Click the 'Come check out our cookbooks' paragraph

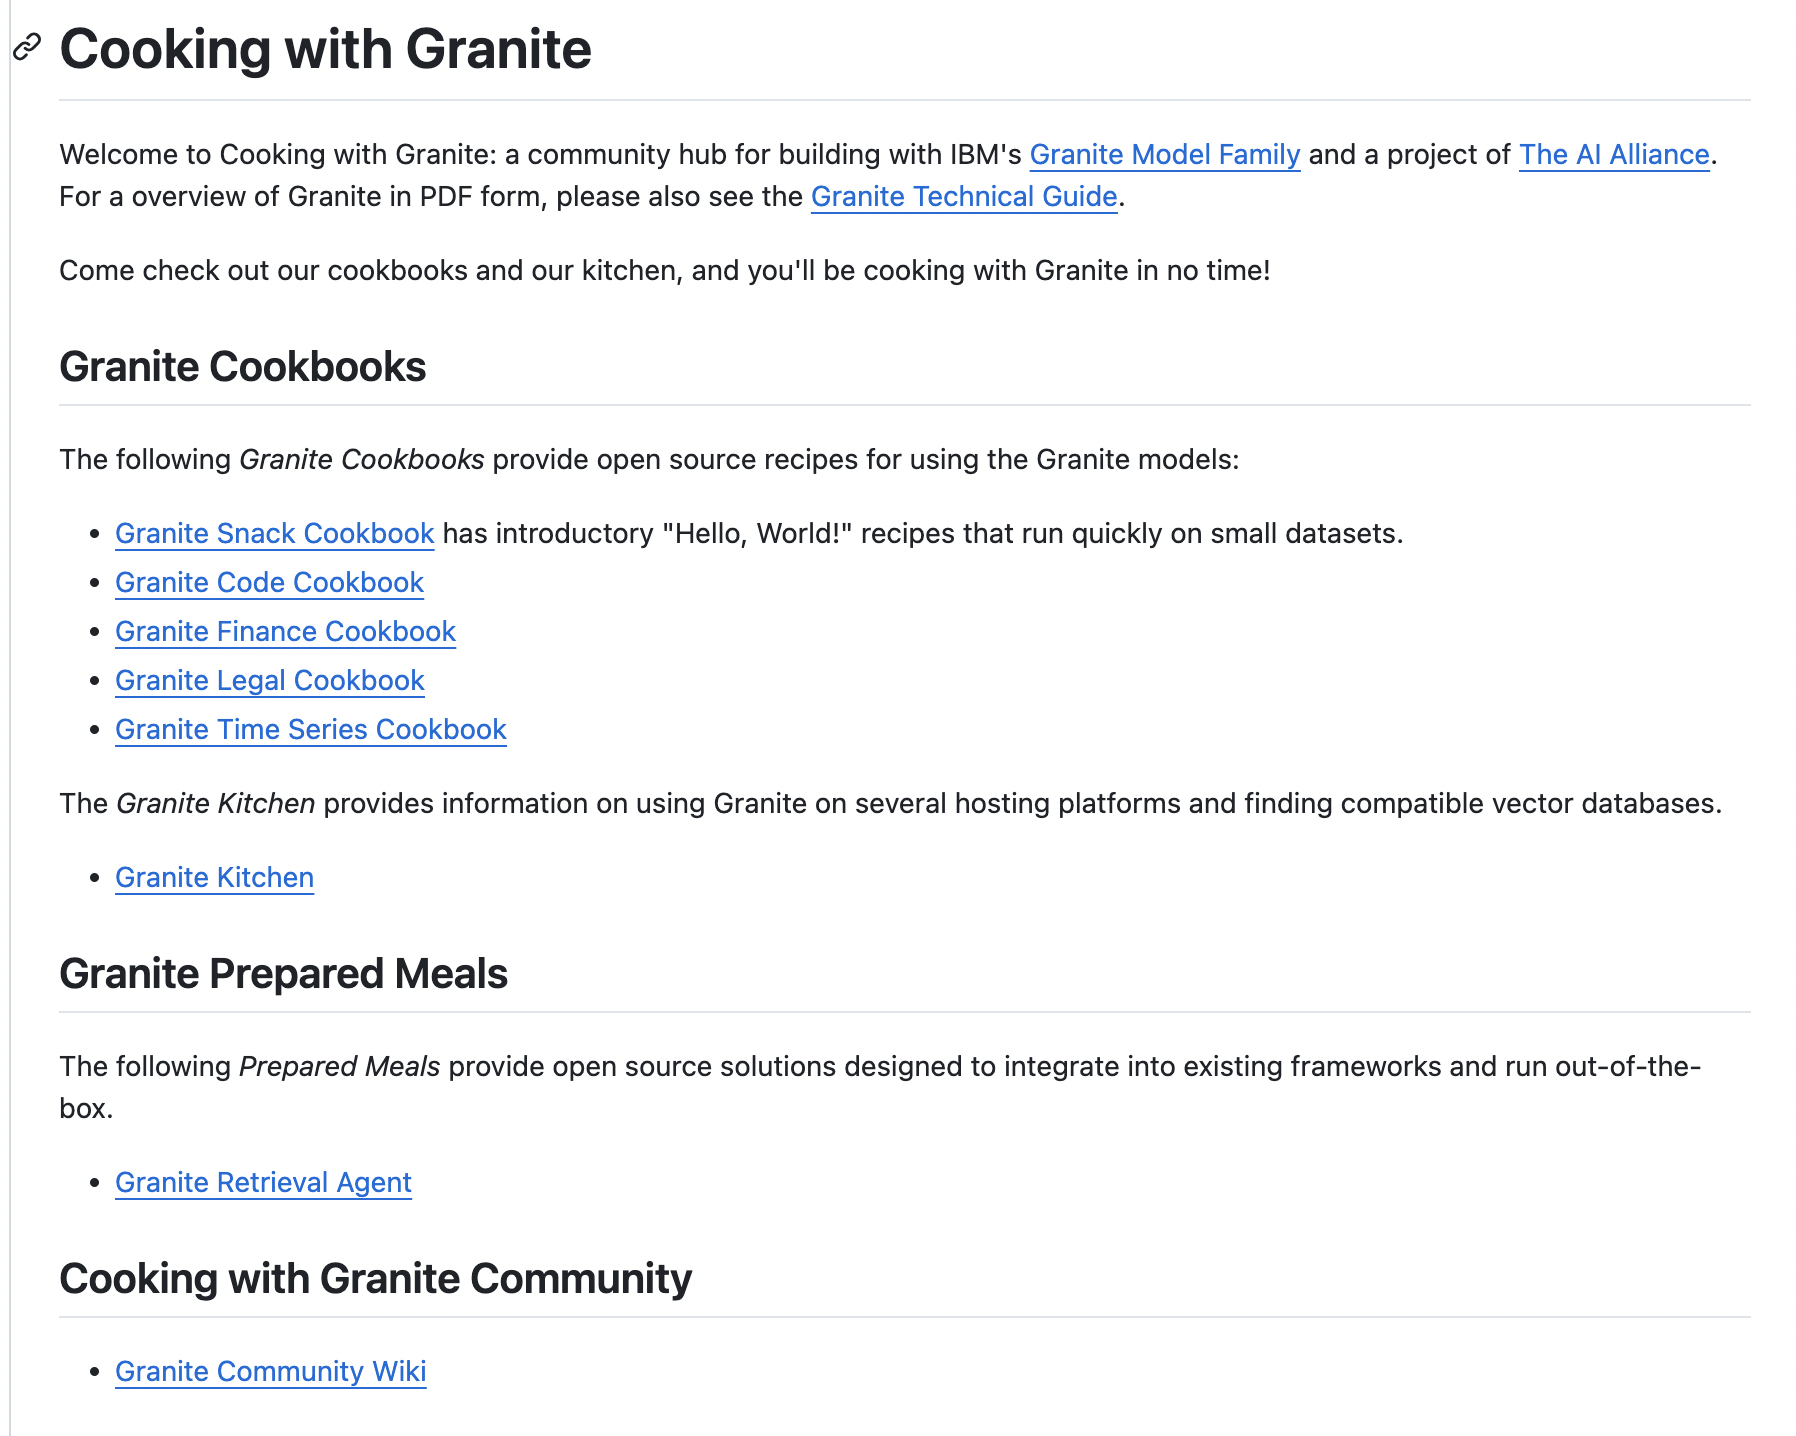665,271
